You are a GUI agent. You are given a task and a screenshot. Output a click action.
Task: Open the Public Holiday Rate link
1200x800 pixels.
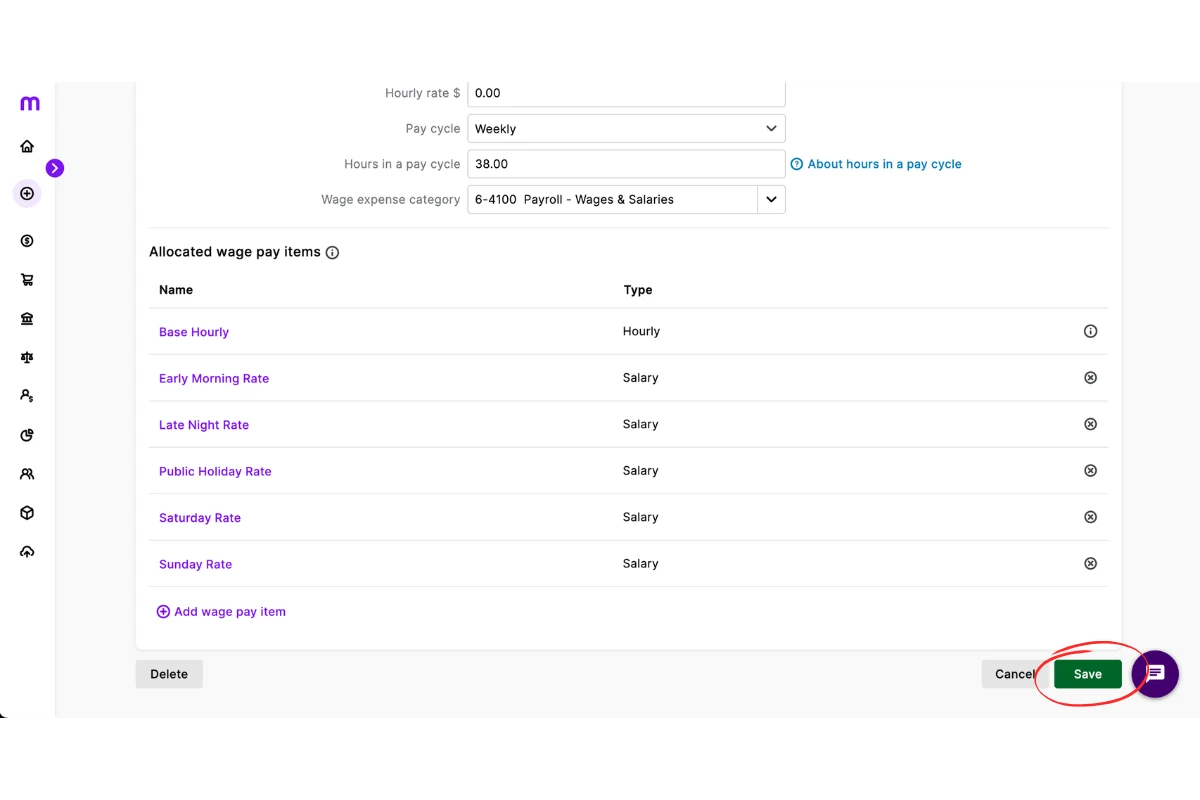pos(215,471)
